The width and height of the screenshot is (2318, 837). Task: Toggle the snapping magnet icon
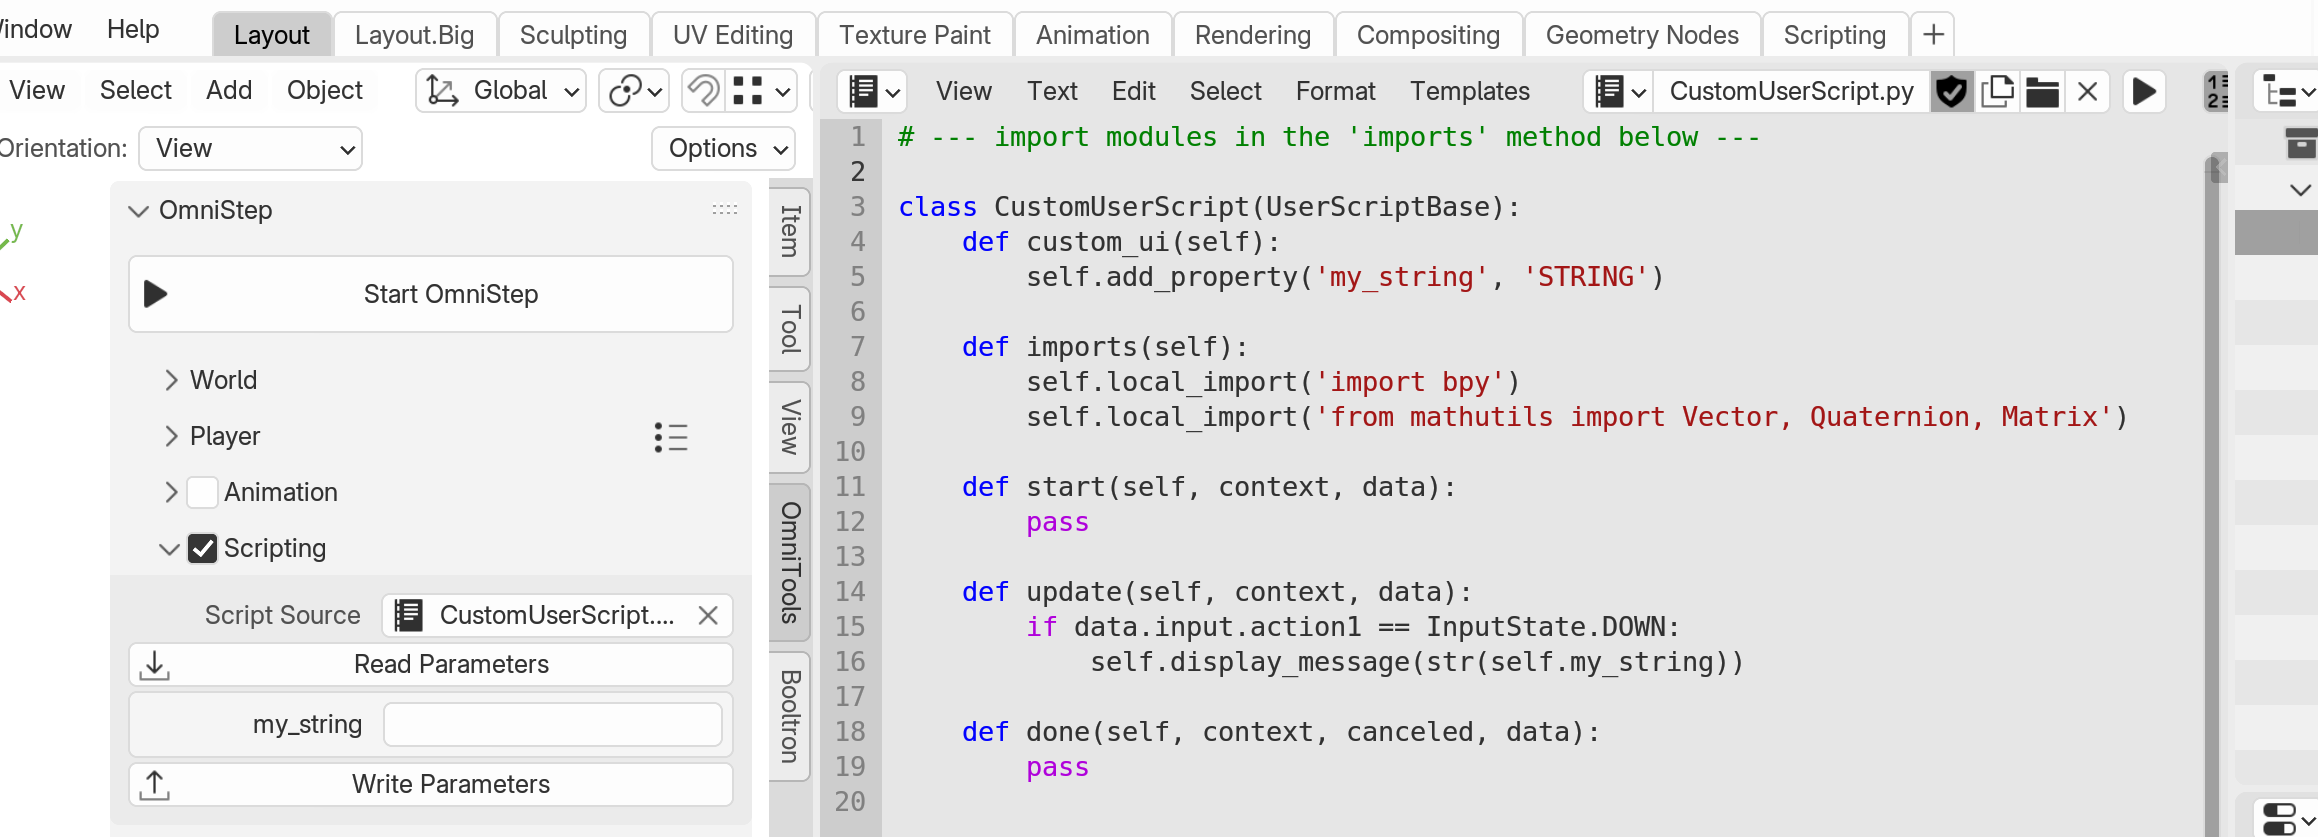[703, 91]
